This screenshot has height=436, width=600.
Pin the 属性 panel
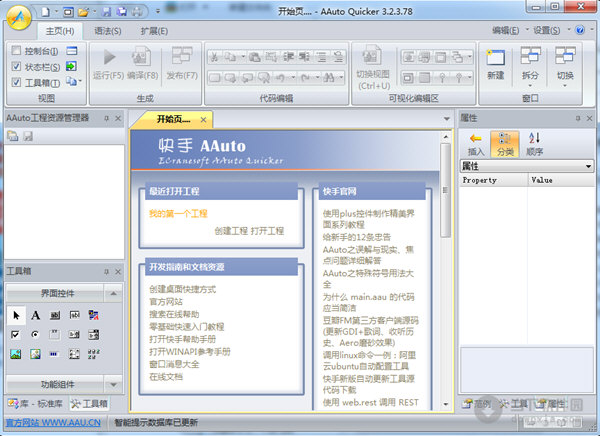tap(578, 118)
